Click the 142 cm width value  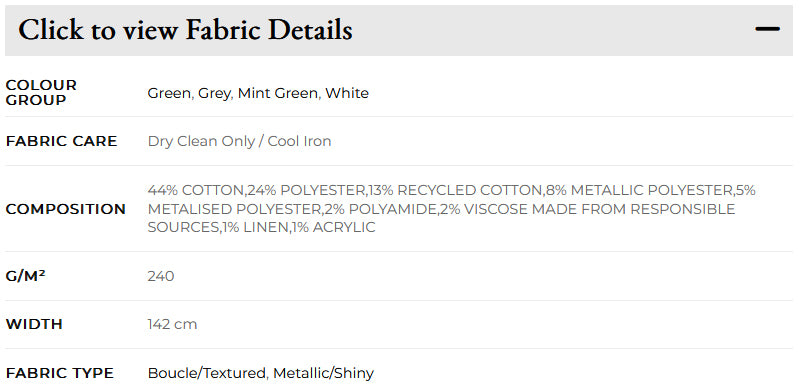tap(172, 324)
